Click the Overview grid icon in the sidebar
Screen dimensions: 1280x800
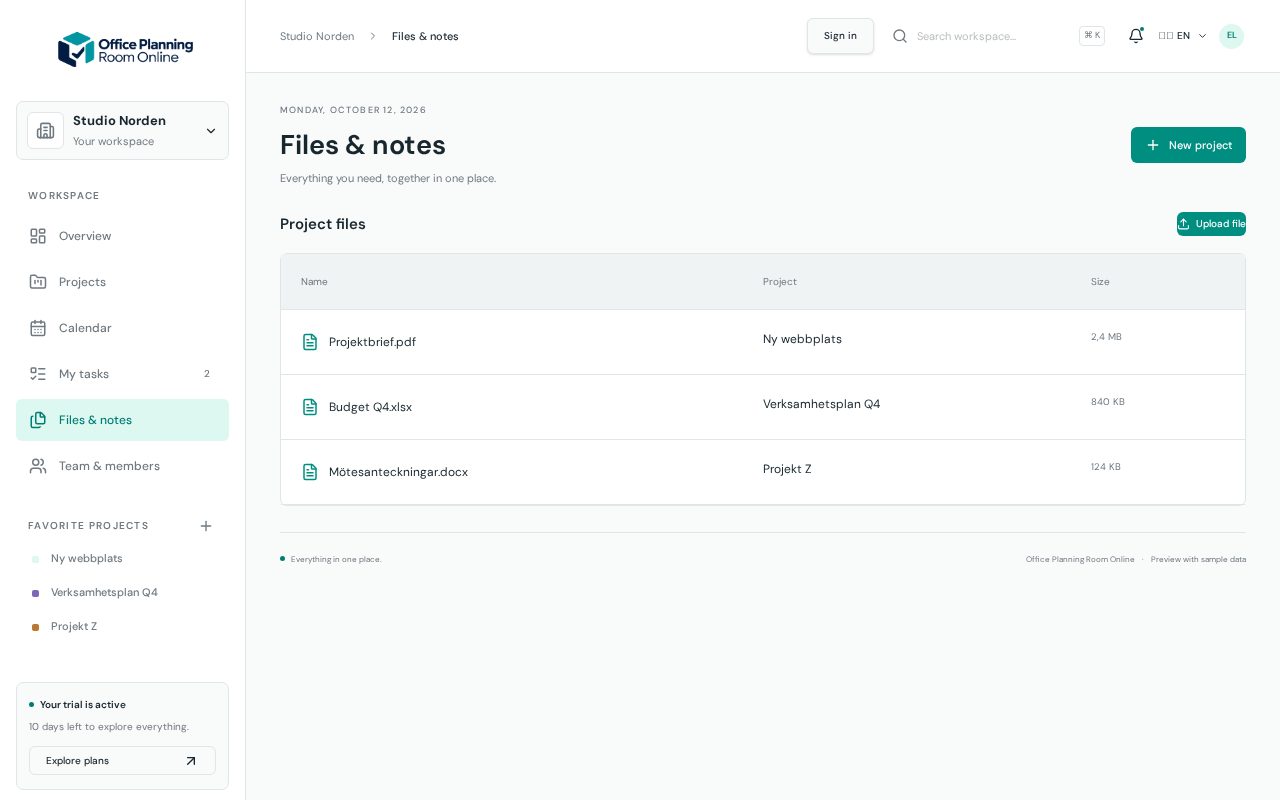click(38, 236)
